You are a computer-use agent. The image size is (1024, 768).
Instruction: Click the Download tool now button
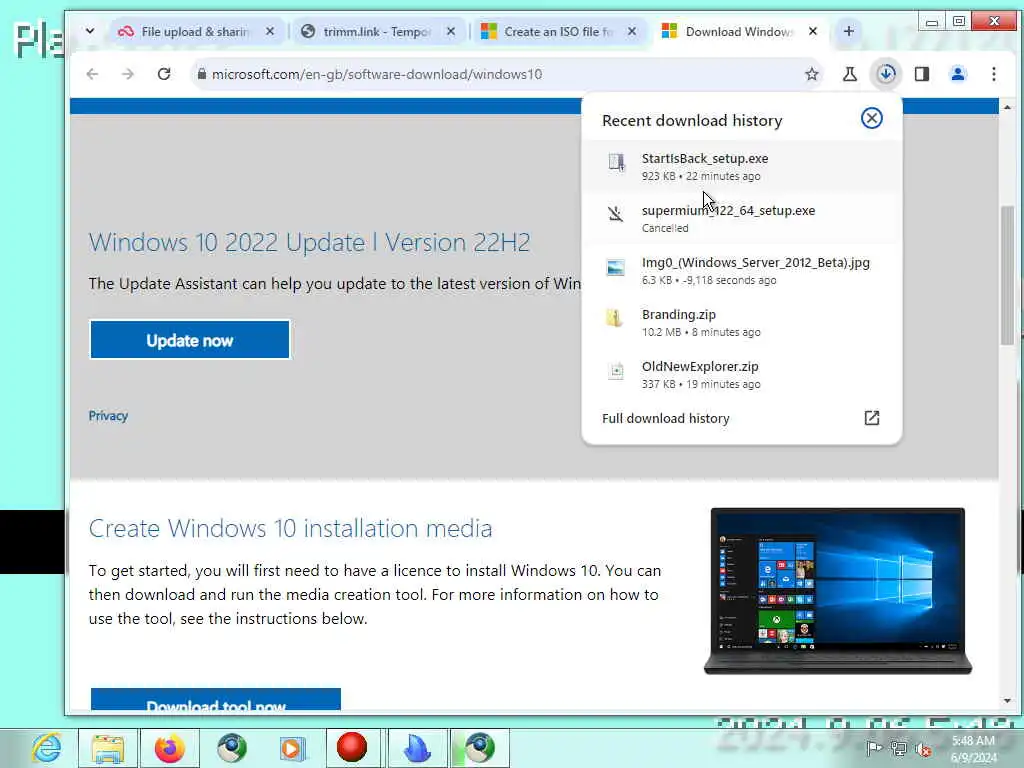coord(216,699)
